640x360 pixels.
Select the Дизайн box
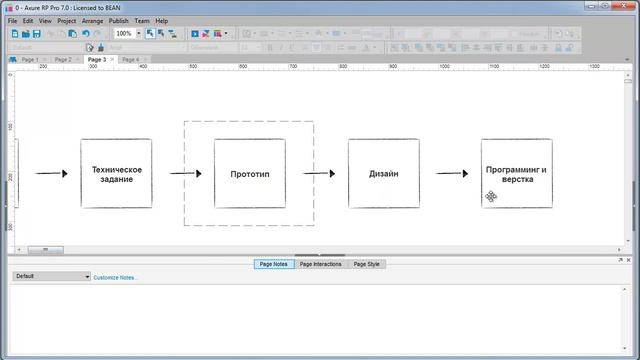point(384,173)
